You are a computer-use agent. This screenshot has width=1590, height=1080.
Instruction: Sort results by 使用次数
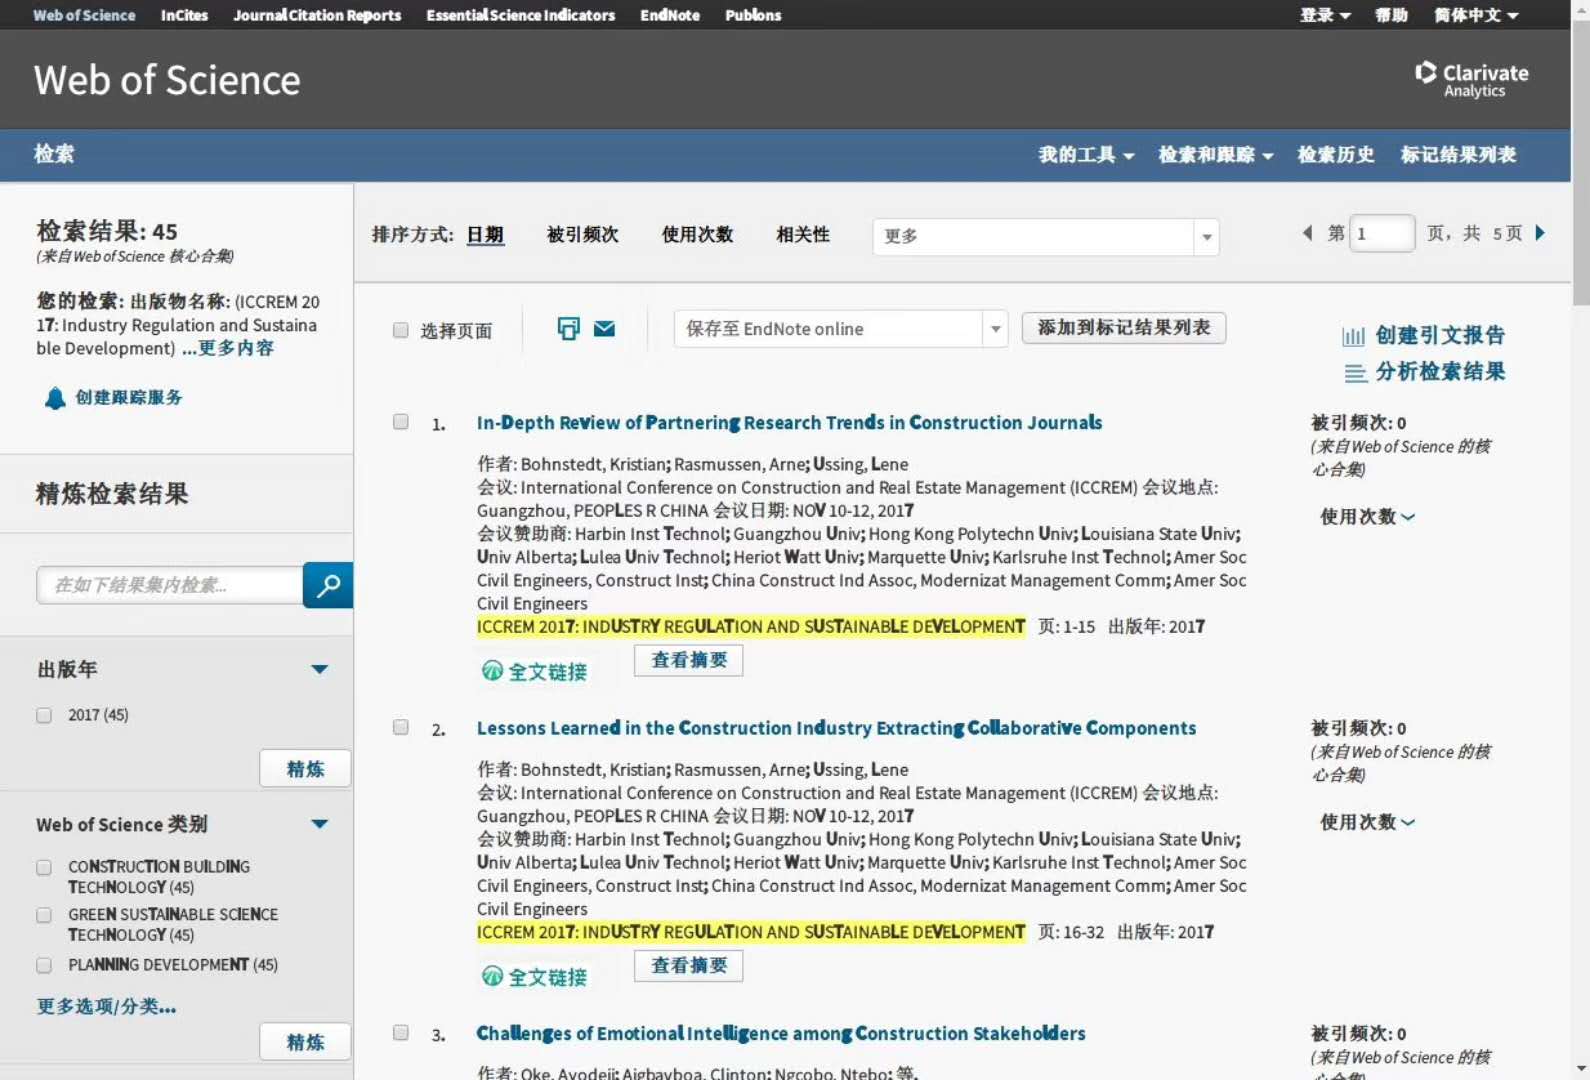click(x=698, y=235)
